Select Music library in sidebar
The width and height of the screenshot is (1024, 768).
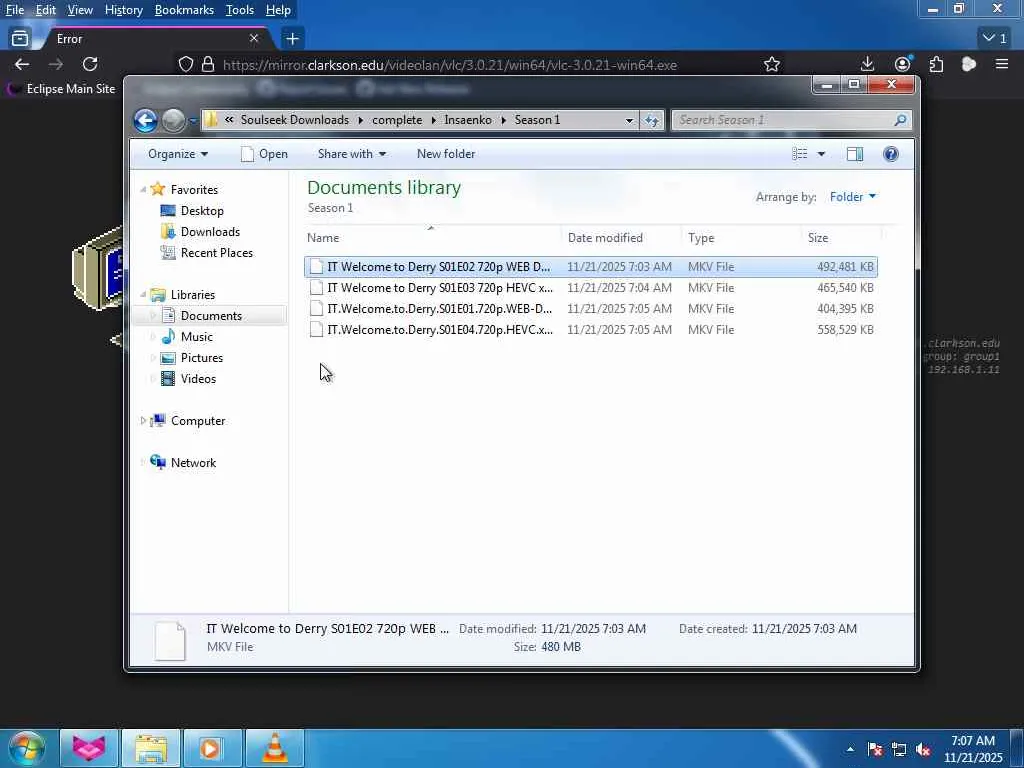click(197, 337)
